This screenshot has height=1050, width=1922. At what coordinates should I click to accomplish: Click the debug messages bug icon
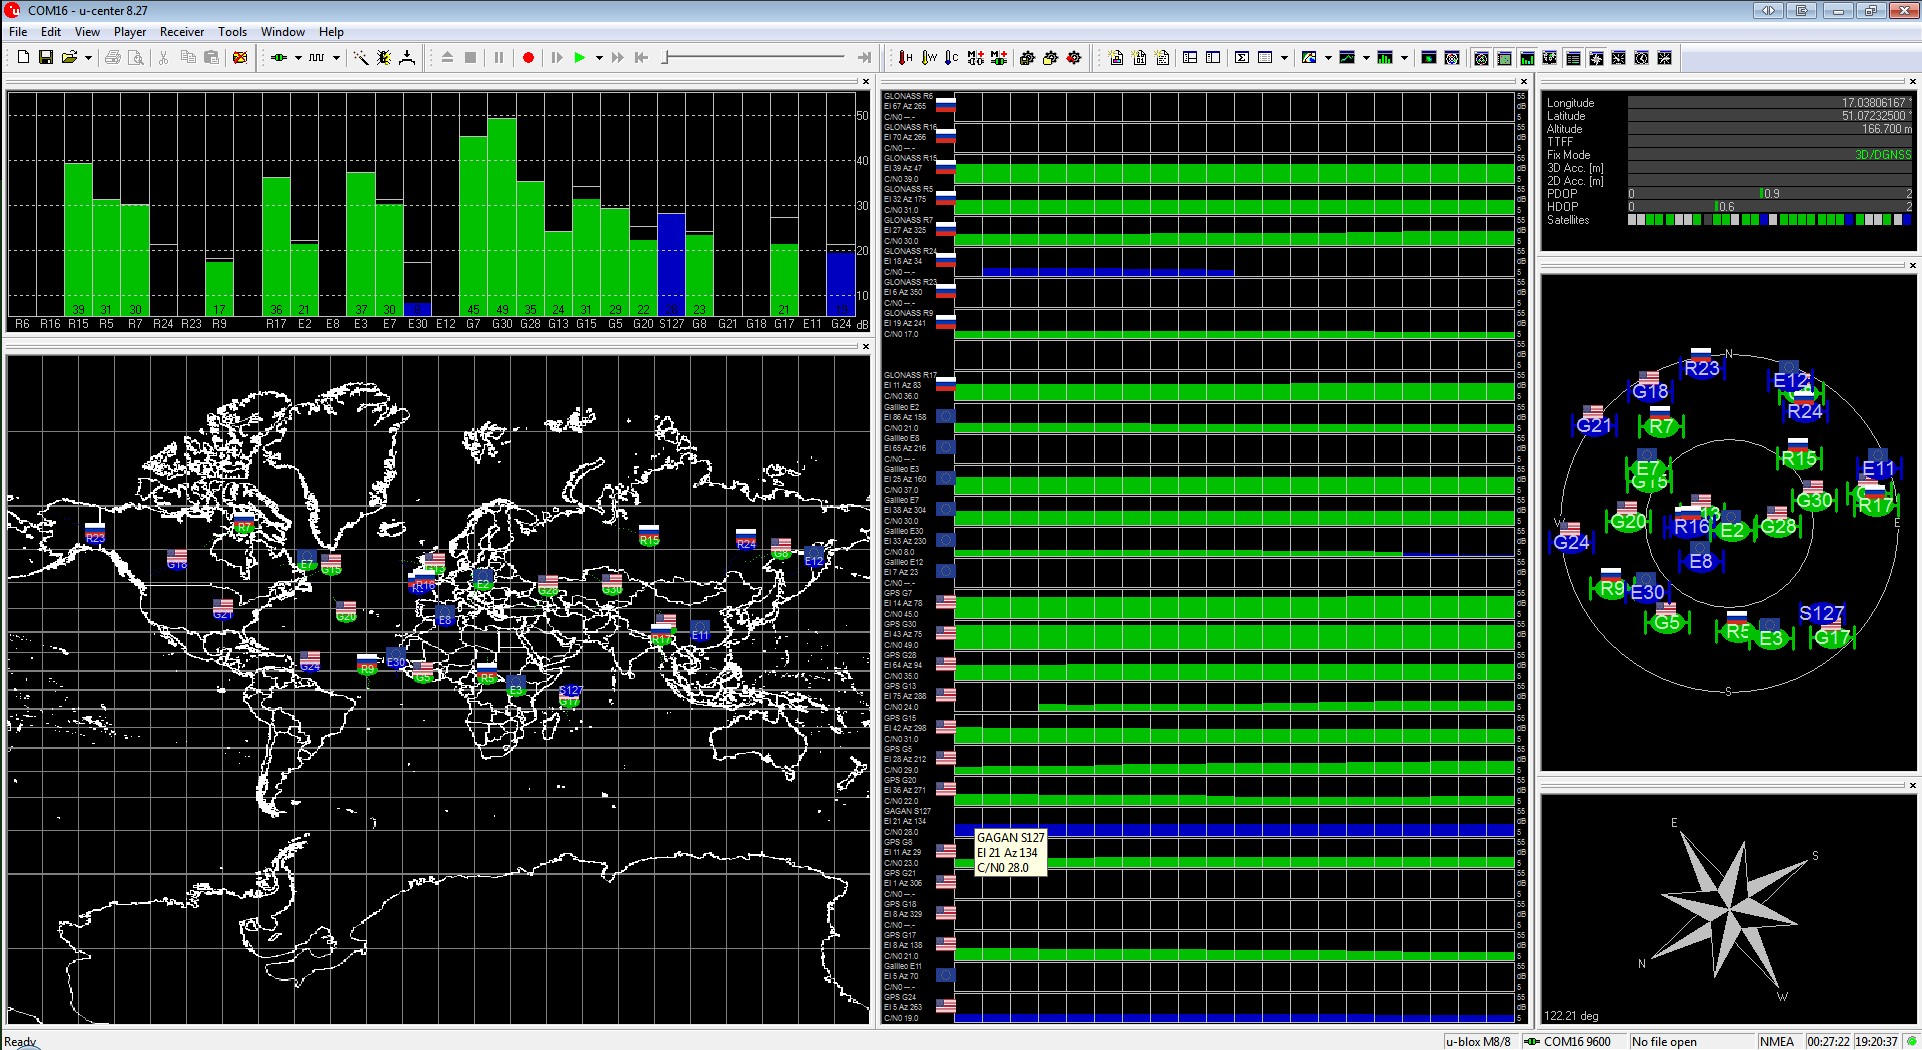(384, 58)
